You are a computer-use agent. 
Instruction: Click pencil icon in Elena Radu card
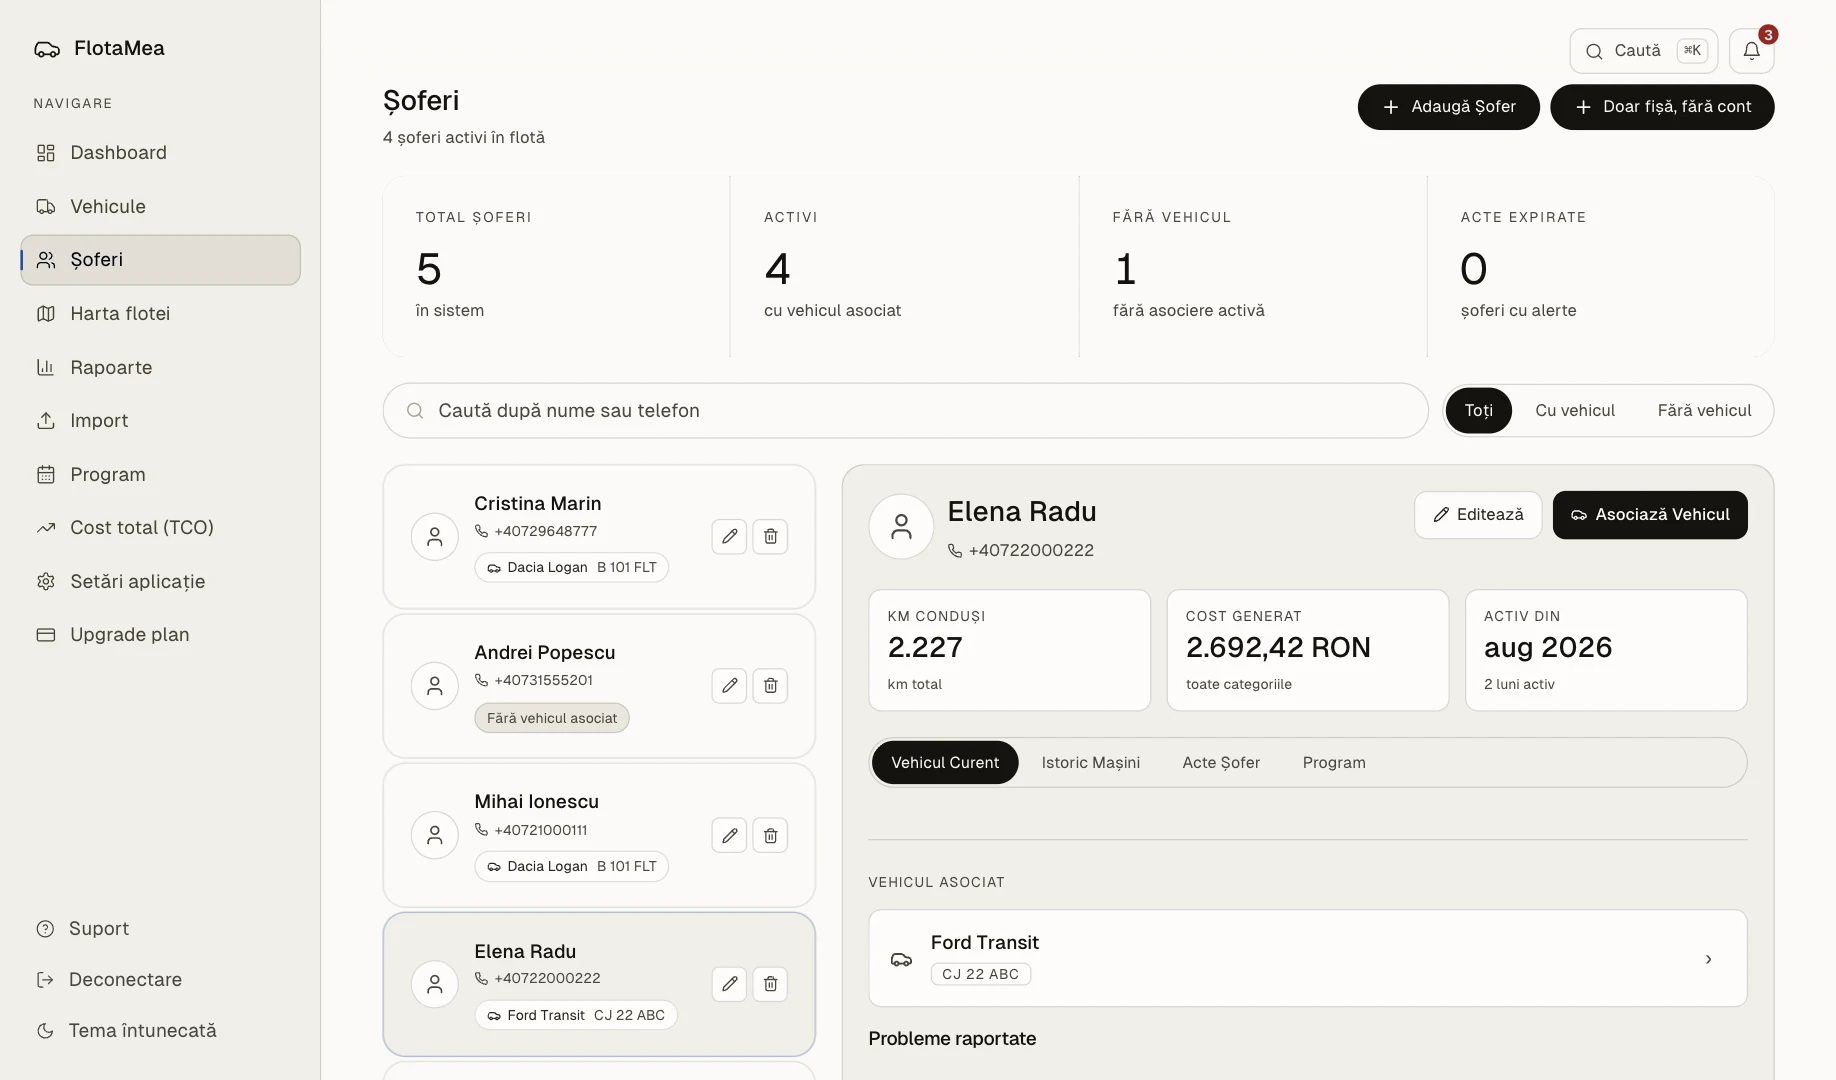[730, 984]
